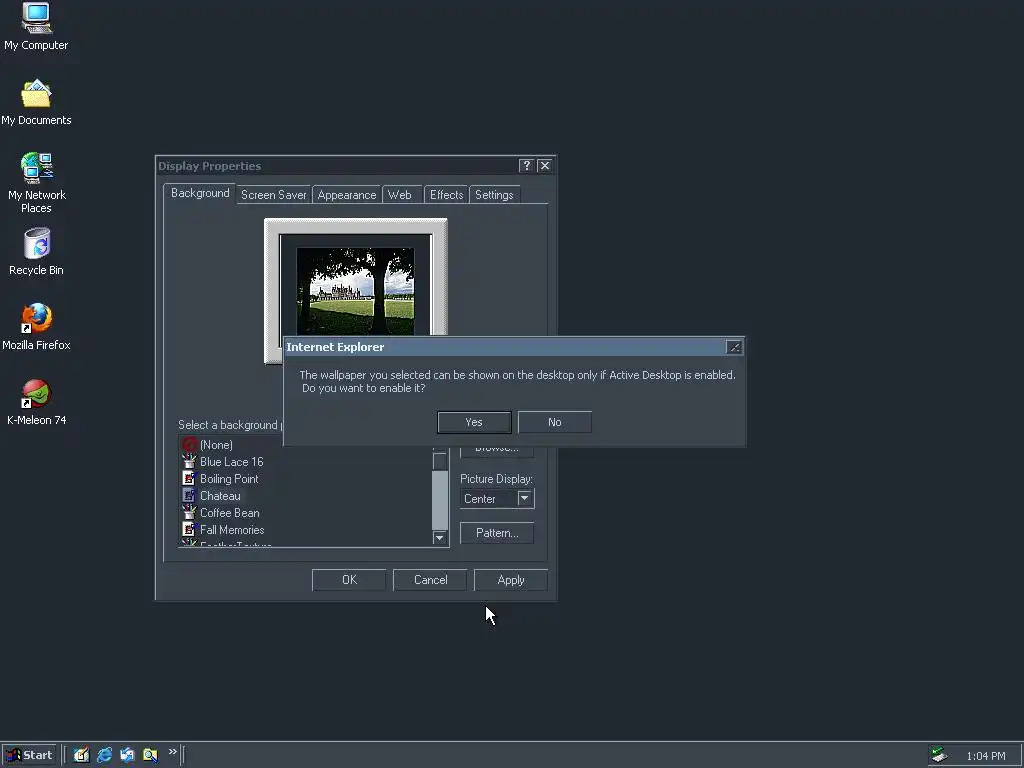This screenshot has width=1024, height=768.
Task: Open the Start menu
Action: (x=29, y=755)
